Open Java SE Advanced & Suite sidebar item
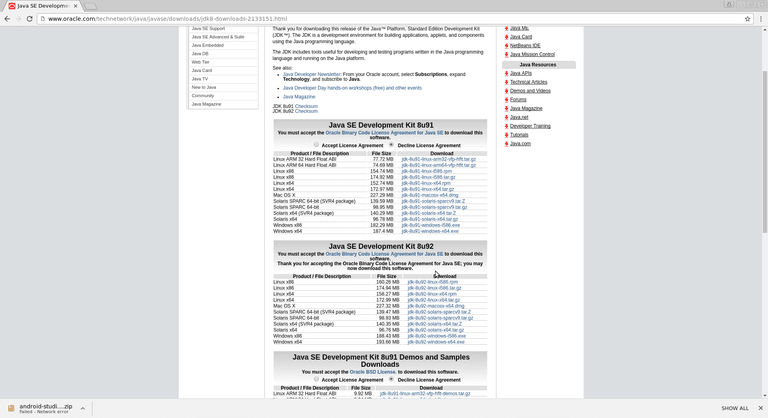The image size is (768, 418). 218,37
